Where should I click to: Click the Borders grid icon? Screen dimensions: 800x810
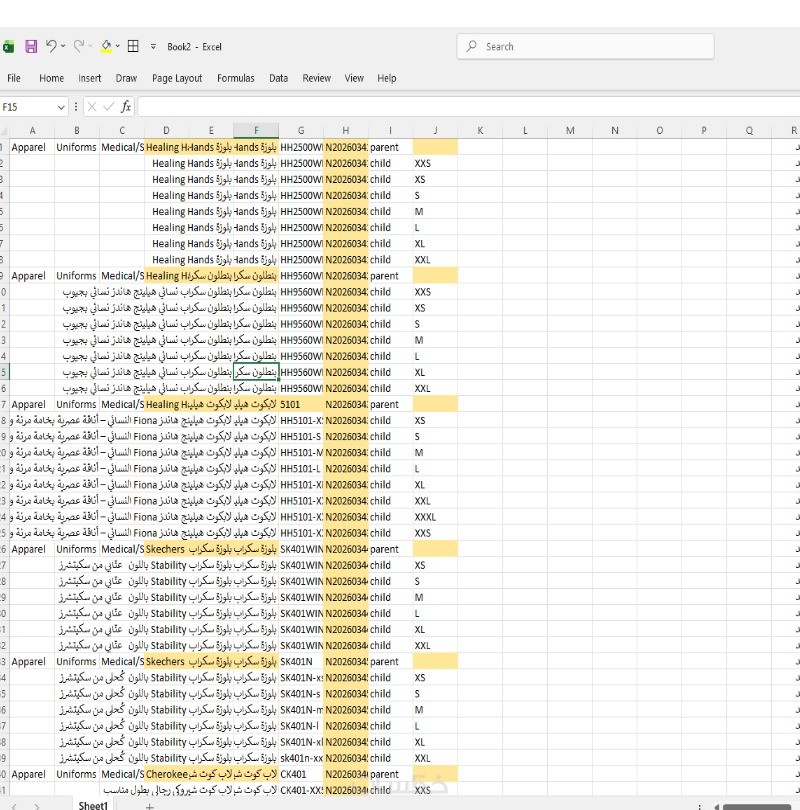pos(133,46)
